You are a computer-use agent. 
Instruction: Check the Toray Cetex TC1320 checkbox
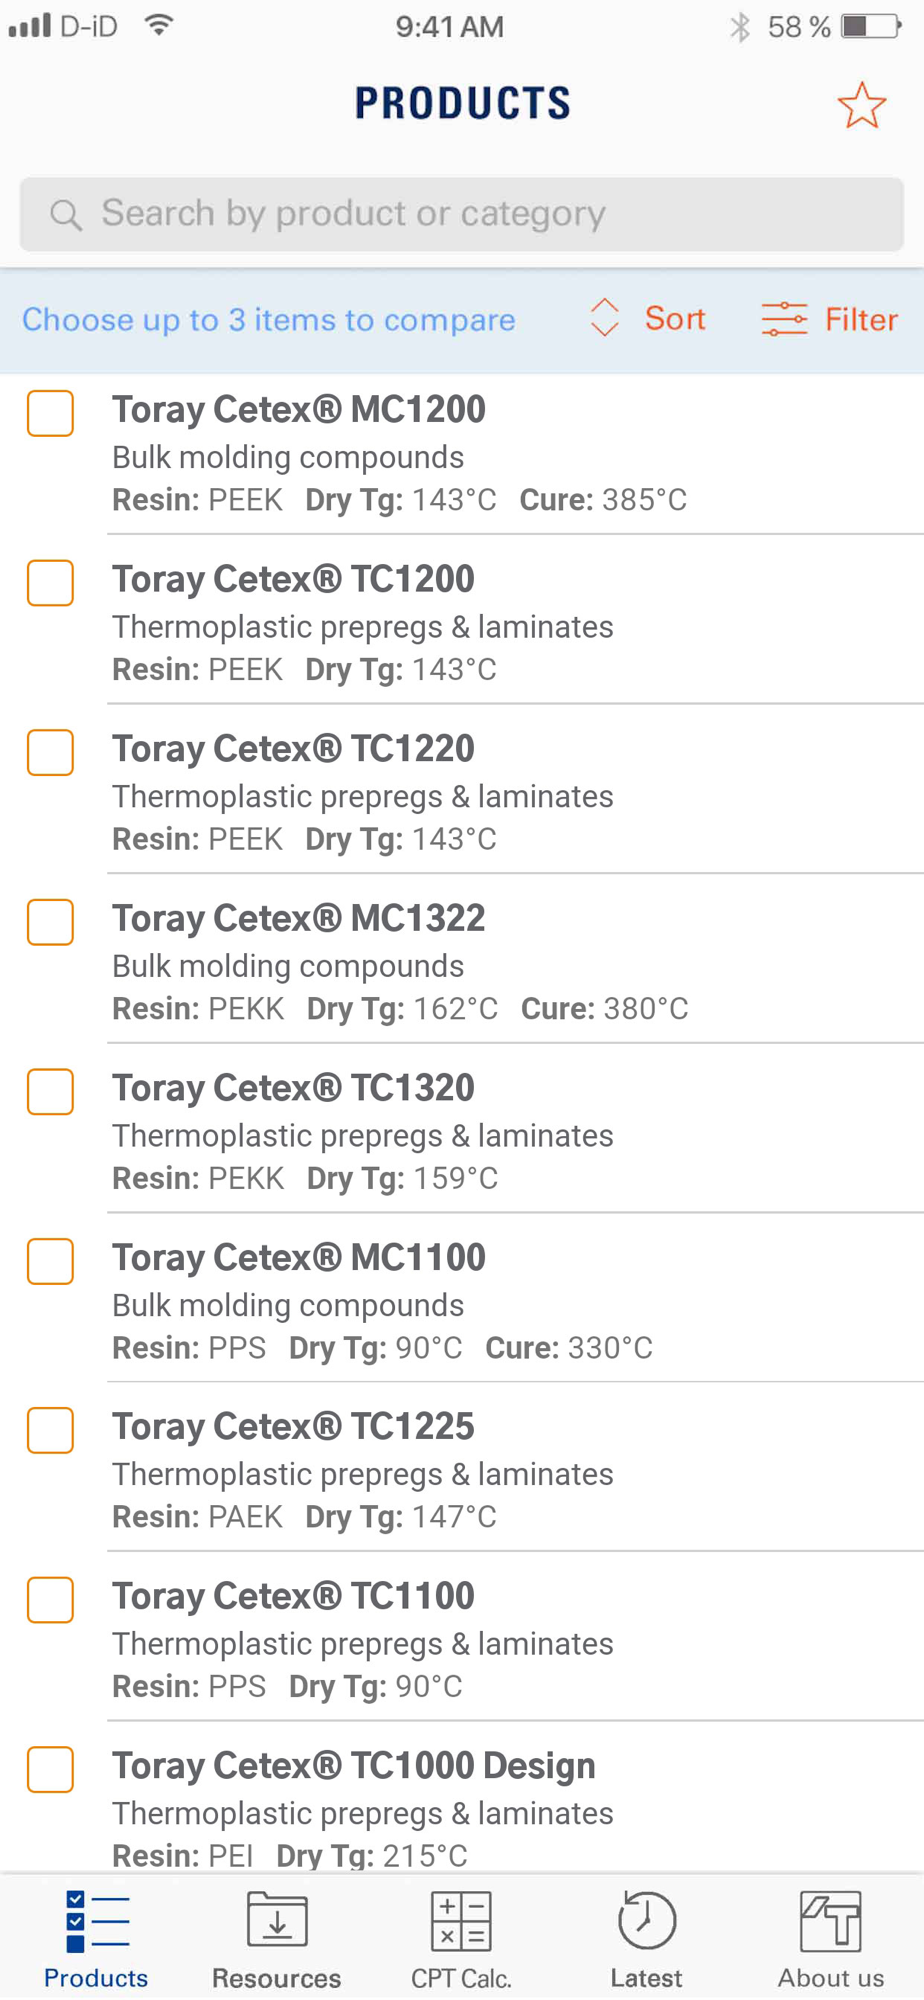pyautogui.click(x=50, y=1091)
